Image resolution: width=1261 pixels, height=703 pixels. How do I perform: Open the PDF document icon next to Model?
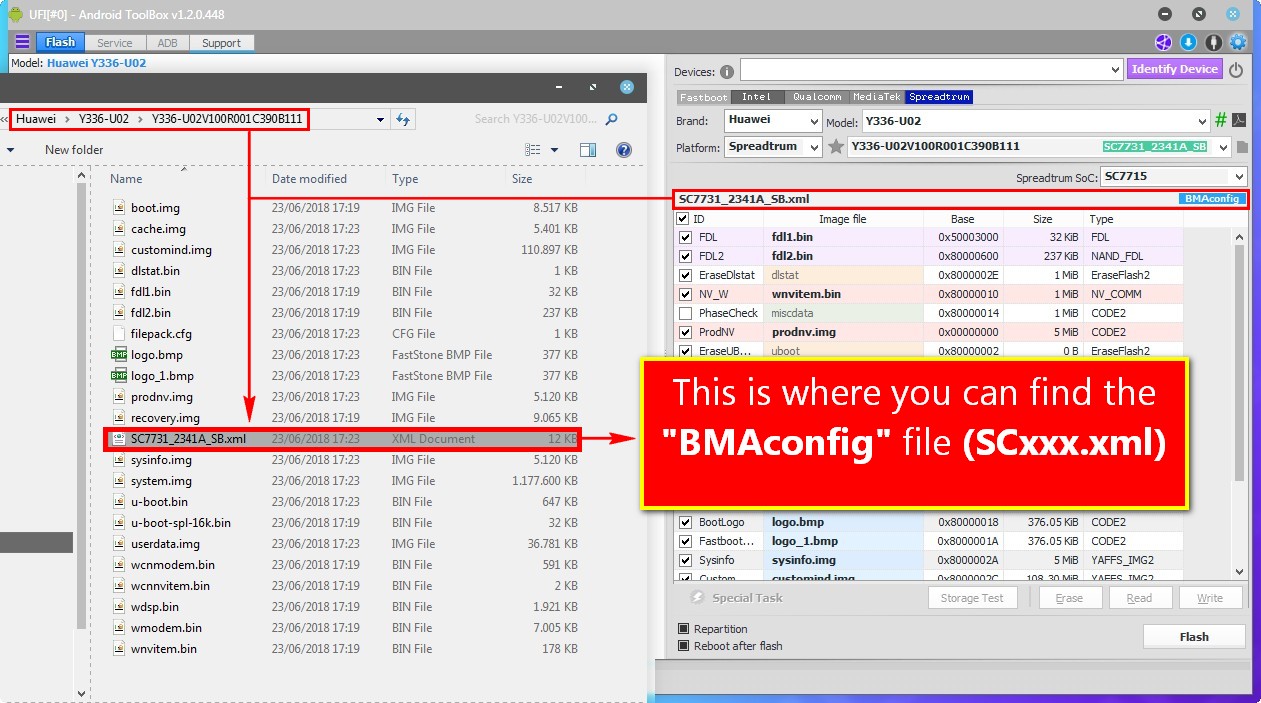(x=1238, y=121)
